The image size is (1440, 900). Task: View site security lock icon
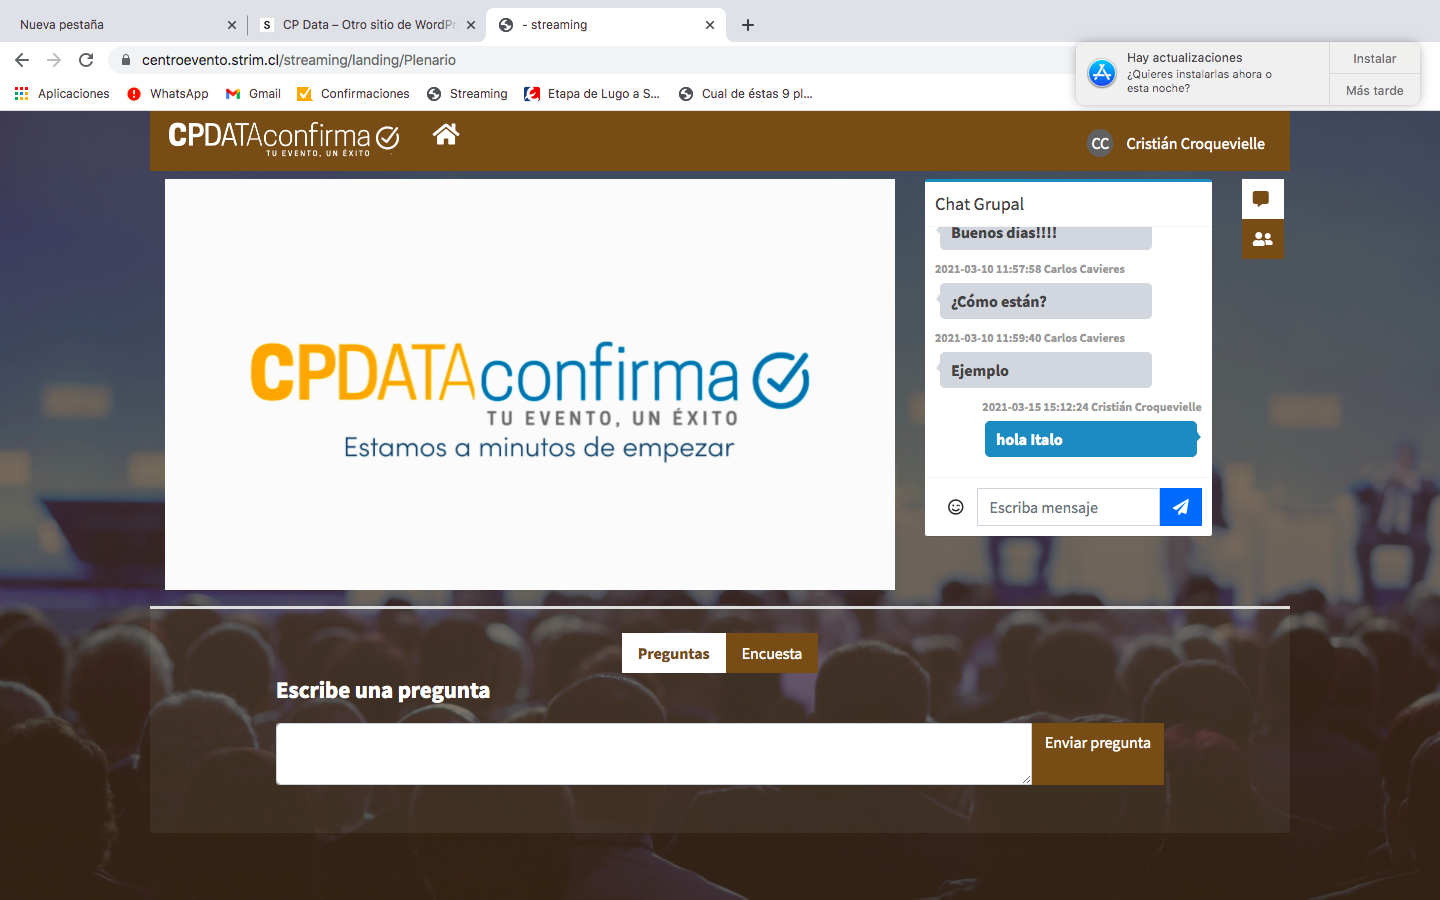coord(125,60)
